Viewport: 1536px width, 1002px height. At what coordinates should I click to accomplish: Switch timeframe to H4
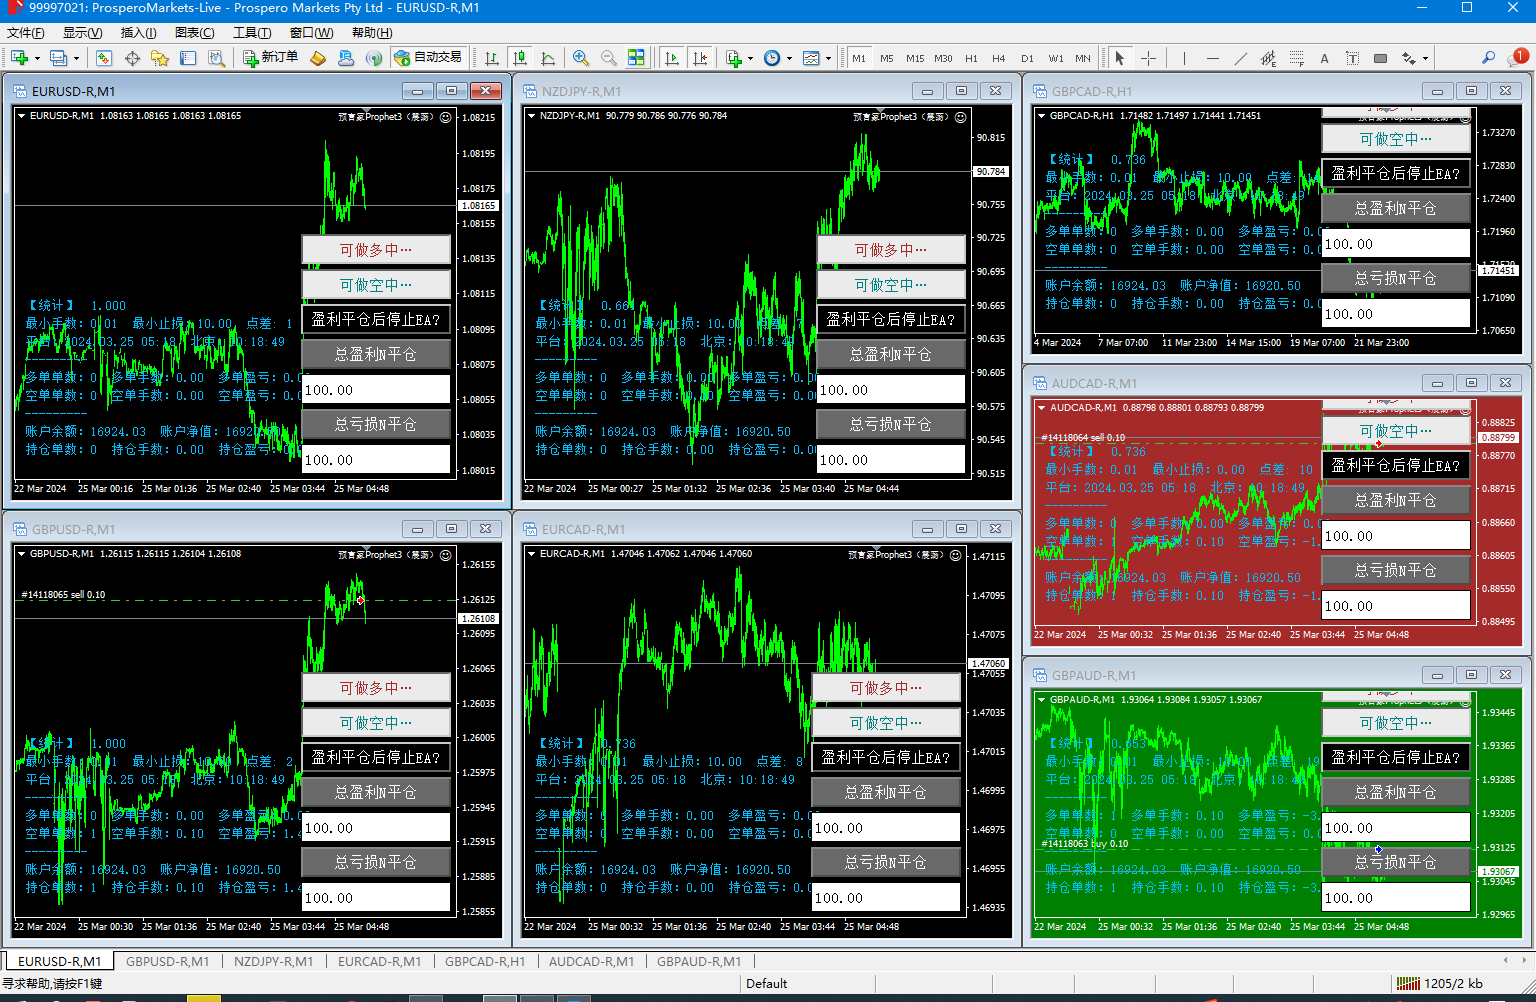point(998,58)
